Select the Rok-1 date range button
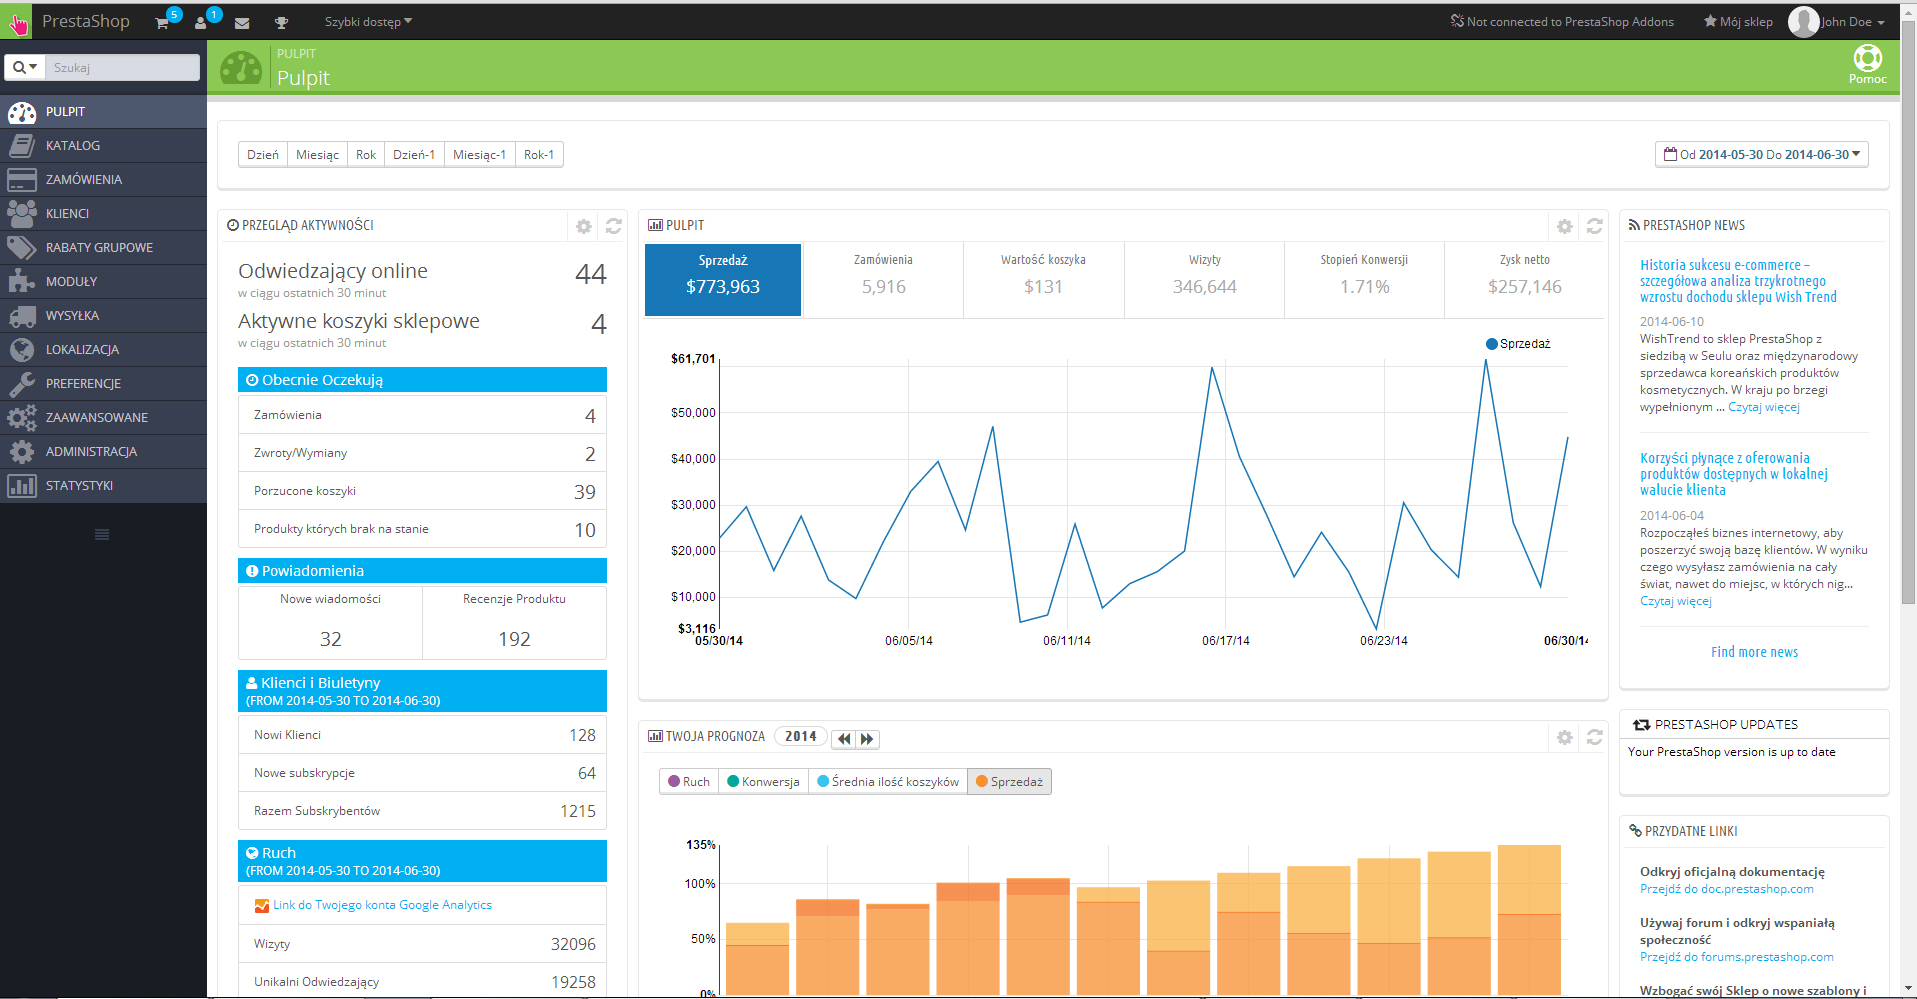 click(x=539, y=155)
